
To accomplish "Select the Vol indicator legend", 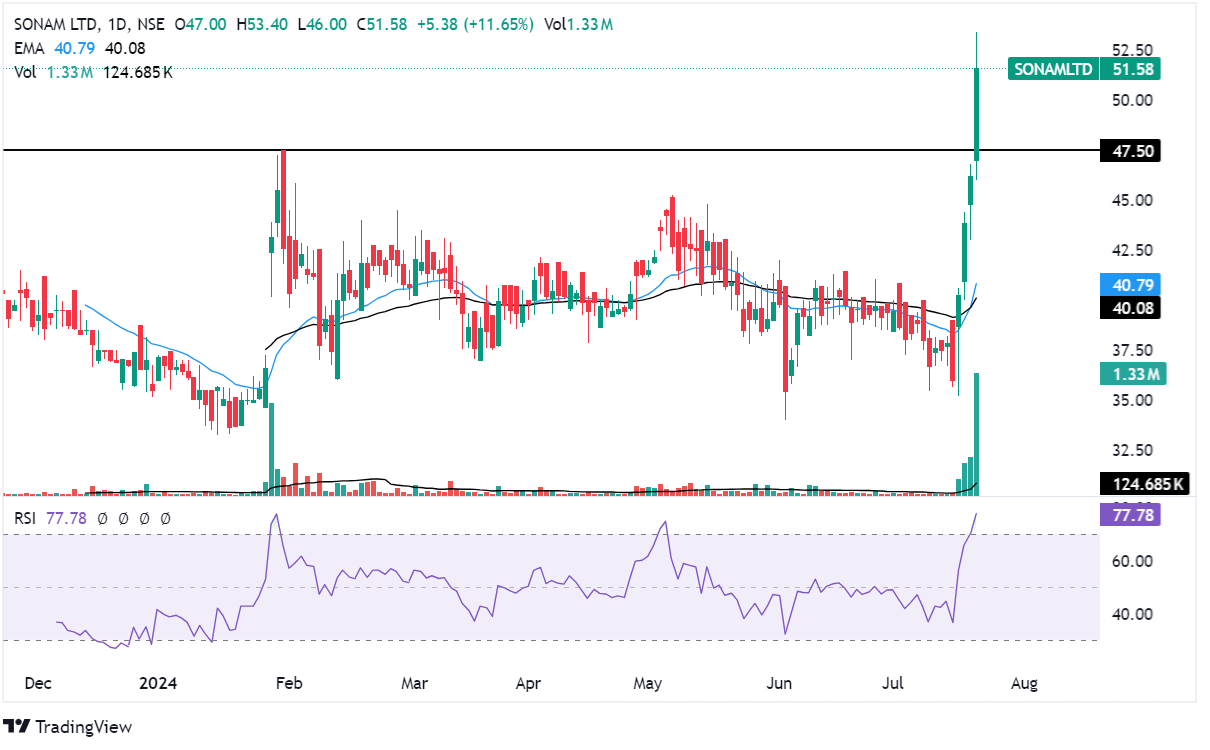I will [x=25, y=72].
